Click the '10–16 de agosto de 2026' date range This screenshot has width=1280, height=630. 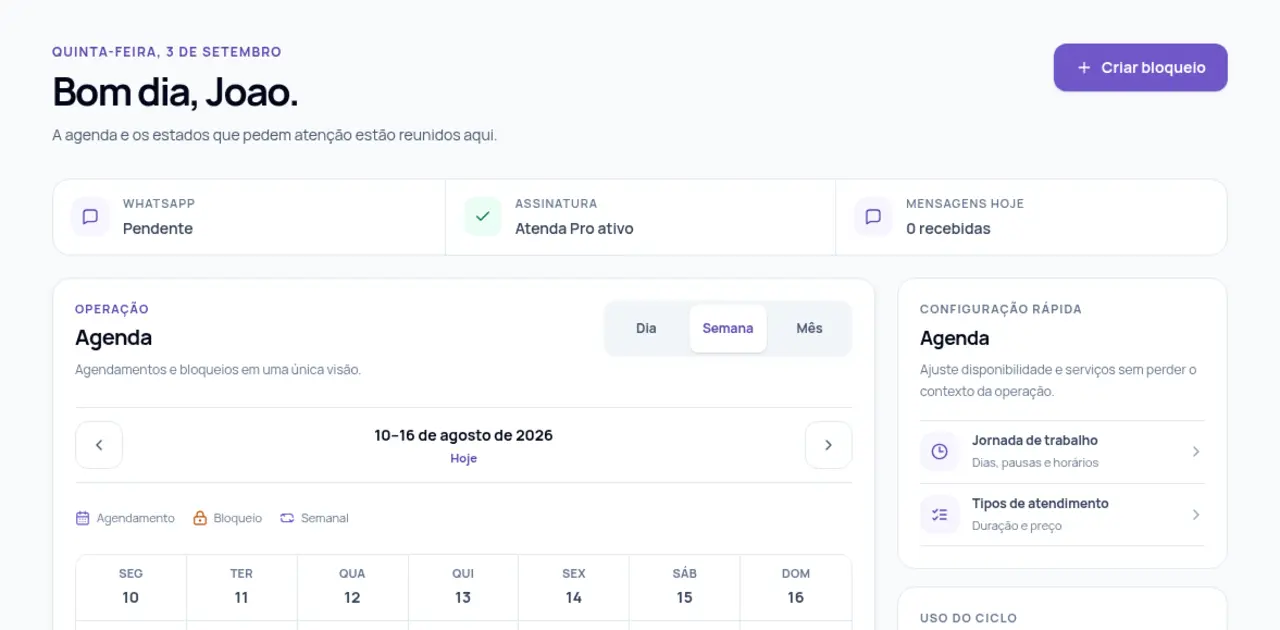(463, 435)
